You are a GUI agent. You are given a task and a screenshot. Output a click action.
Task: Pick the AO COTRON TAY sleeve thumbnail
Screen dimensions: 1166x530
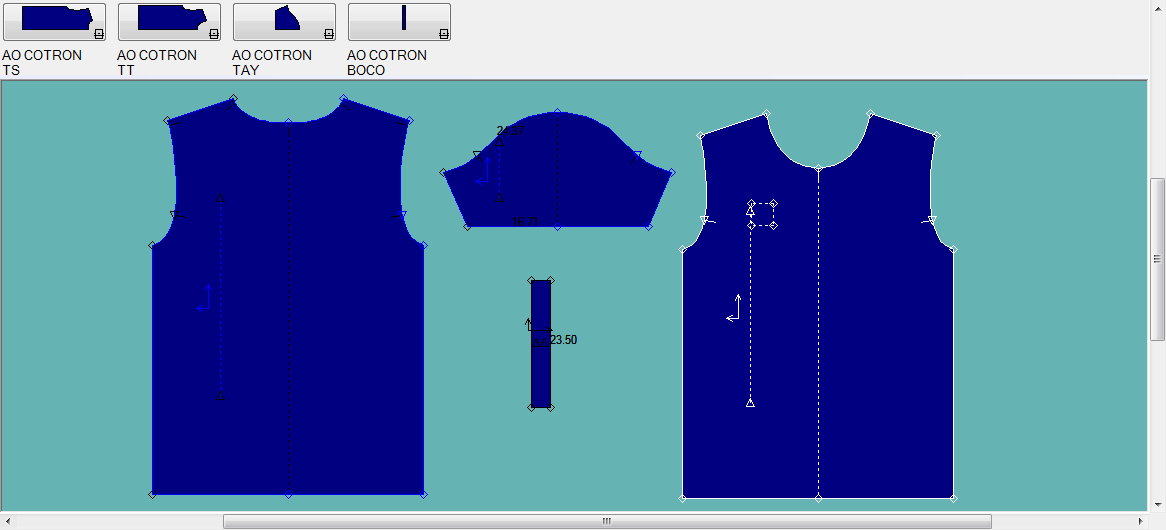click(284, 21)
